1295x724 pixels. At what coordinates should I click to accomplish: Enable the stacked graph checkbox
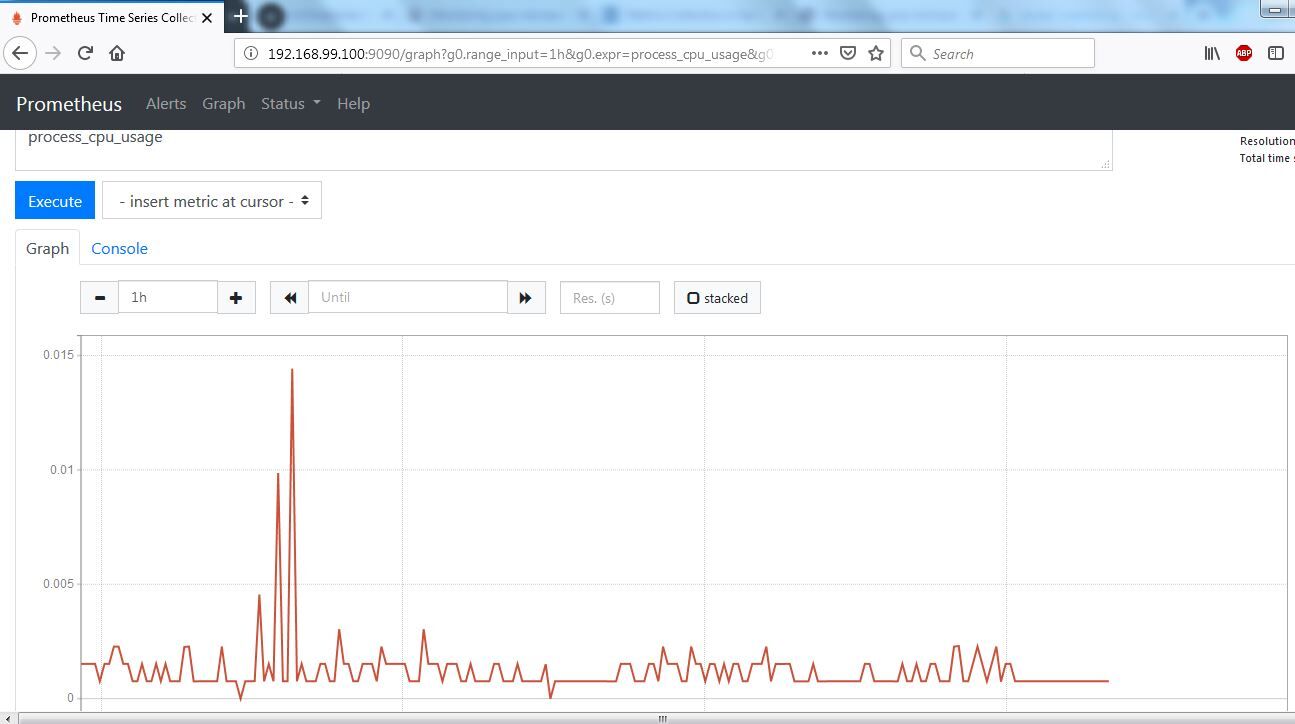click(x=694, y=297)
